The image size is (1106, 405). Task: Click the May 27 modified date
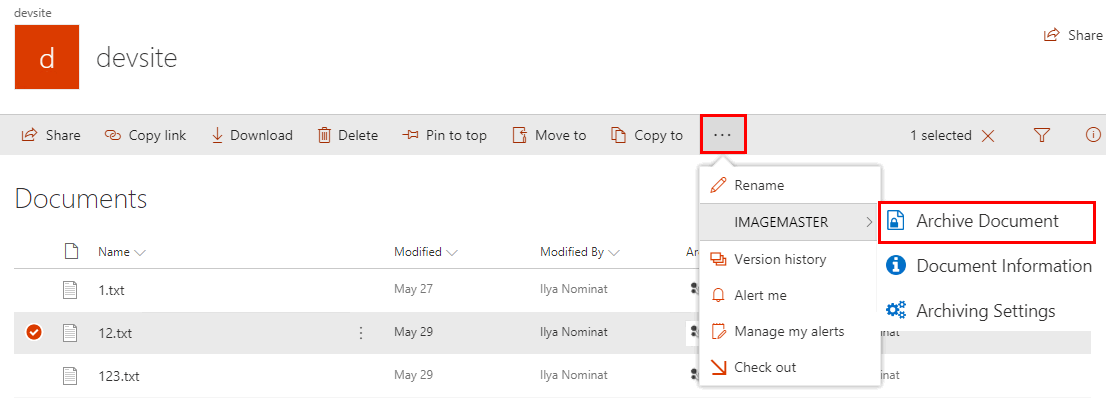click(x=413, y=289)
